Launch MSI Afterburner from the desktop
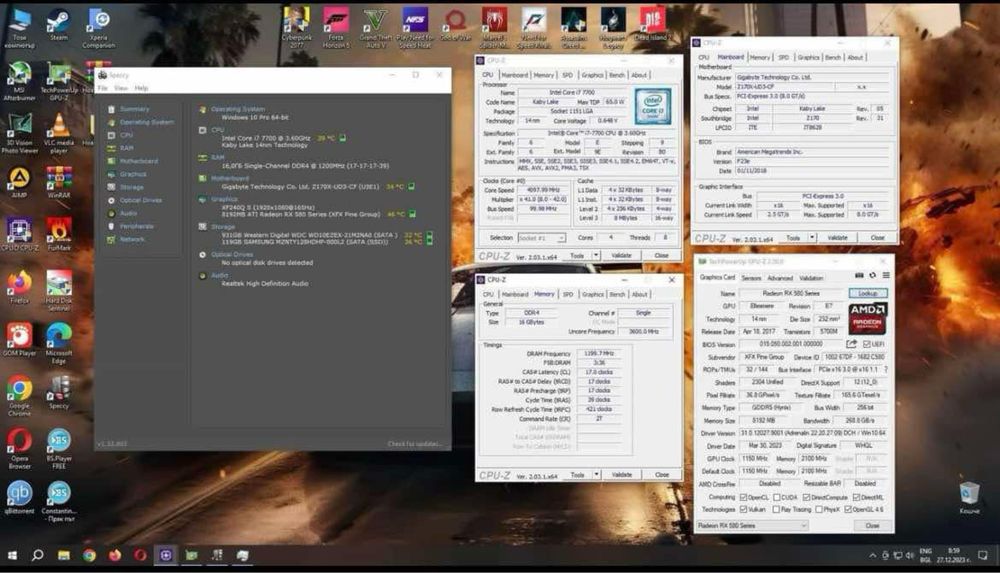This screenshot has width=1000, height=573. tap(19, 81)
